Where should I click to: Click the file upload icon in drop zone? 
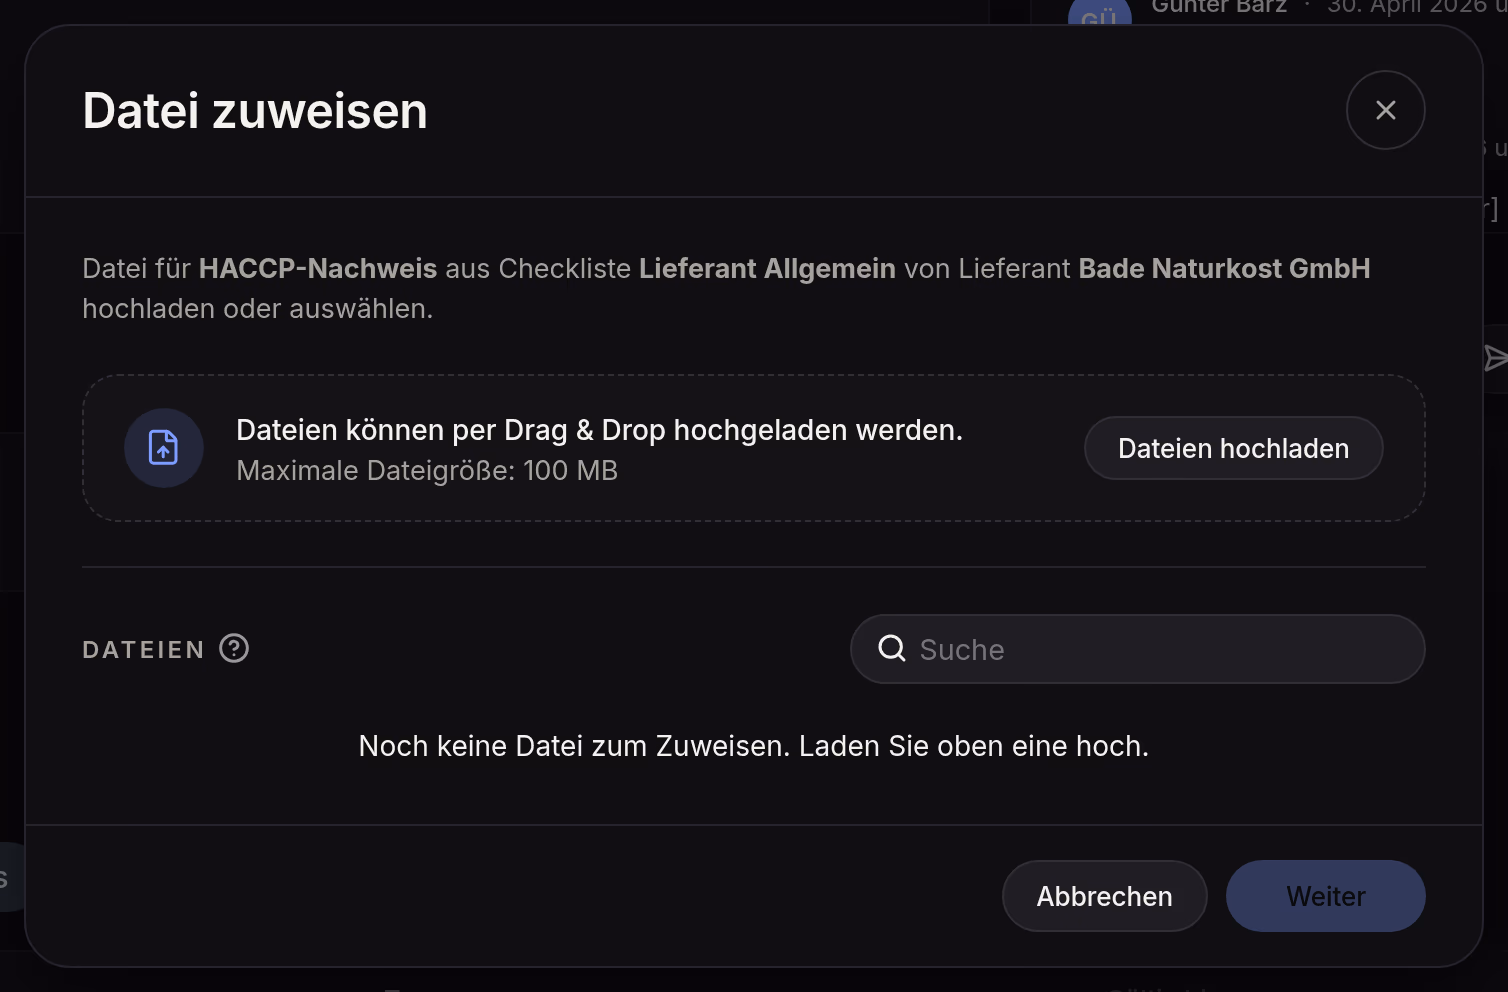[164, 448]
